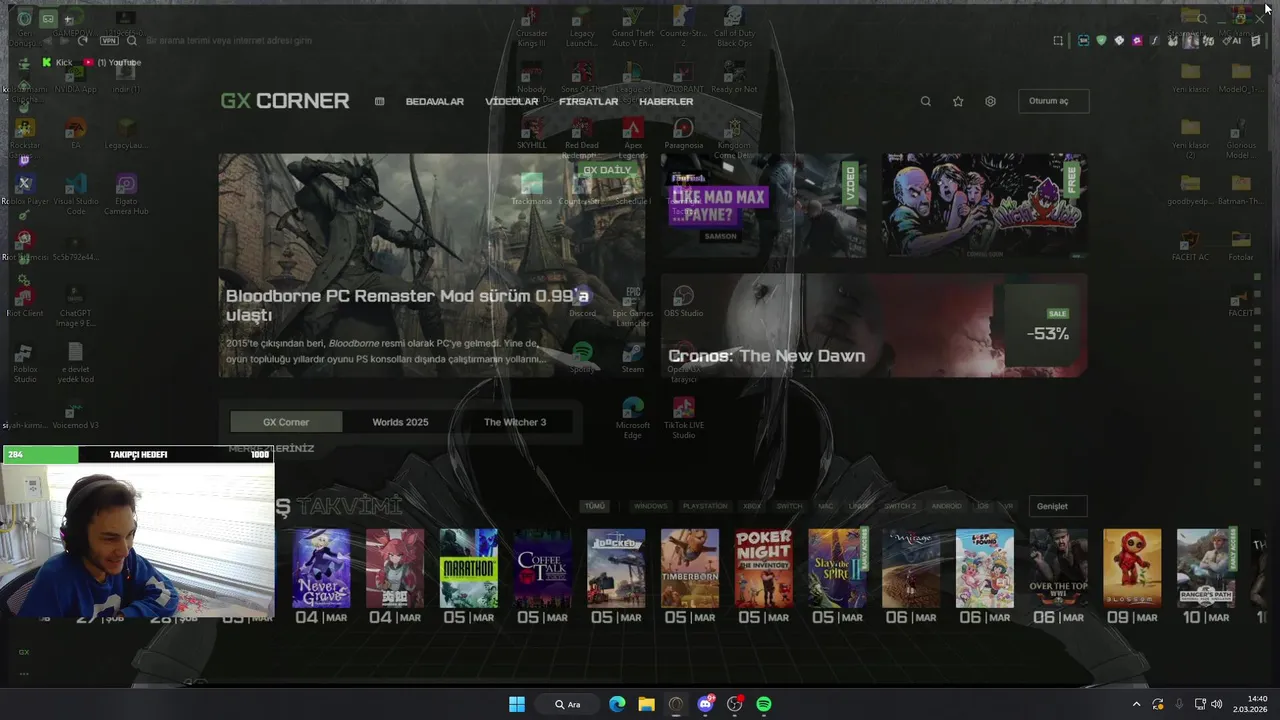Open the Ranger's Path calendar game
1280x720 pixels.
pyautogui.click(x=1206, y=568)
